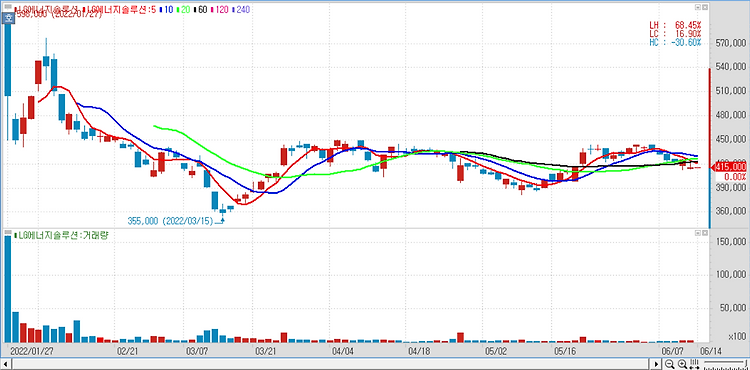Viewport: 750px width, 370px height.
Task: Open the gray menu icon on volume pane
Action: point(8,233)
